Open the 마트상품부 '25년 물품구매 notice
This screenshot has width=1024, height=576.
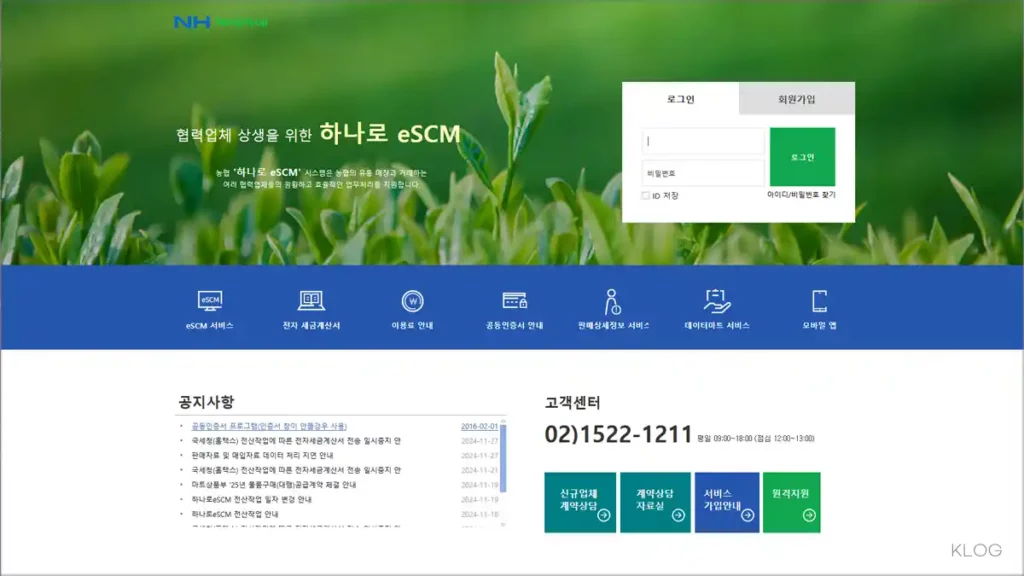tap(274, 485)
